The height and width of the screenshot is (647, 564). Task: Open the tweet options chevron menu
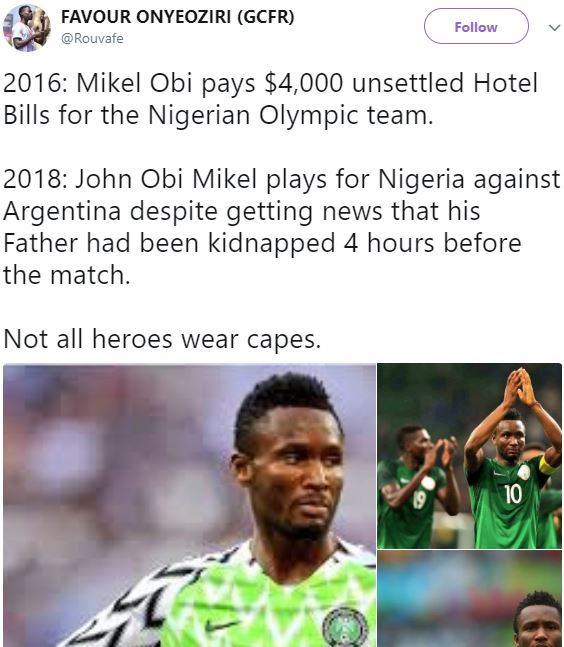554,27
